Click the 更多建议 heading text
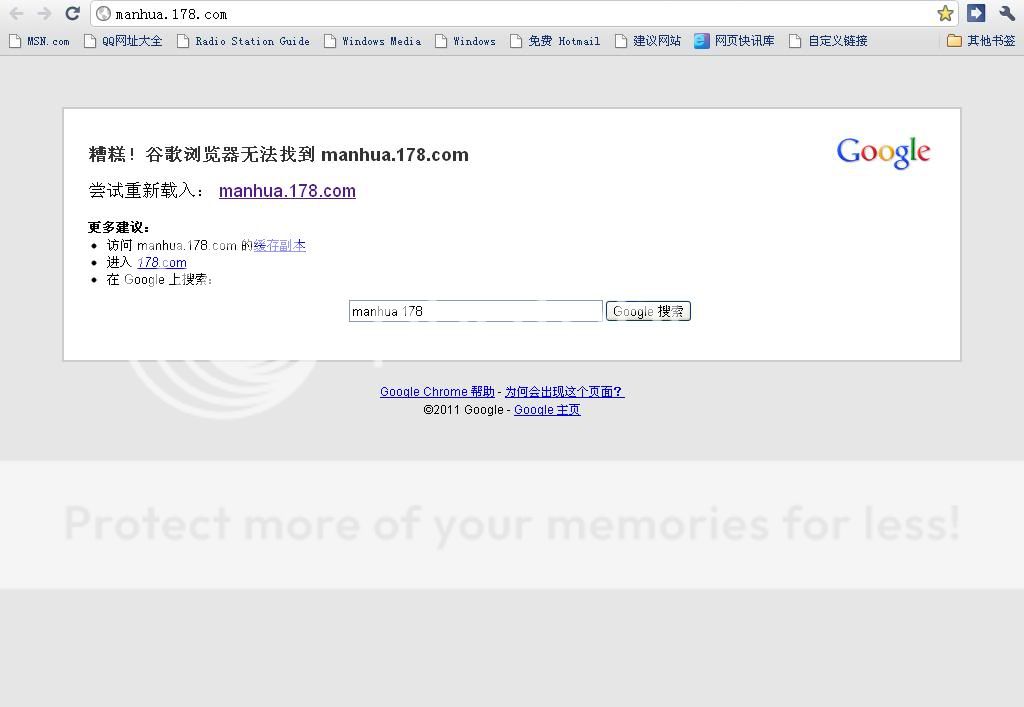Screen dimensions: 1024x707 (x=119, y=227)
